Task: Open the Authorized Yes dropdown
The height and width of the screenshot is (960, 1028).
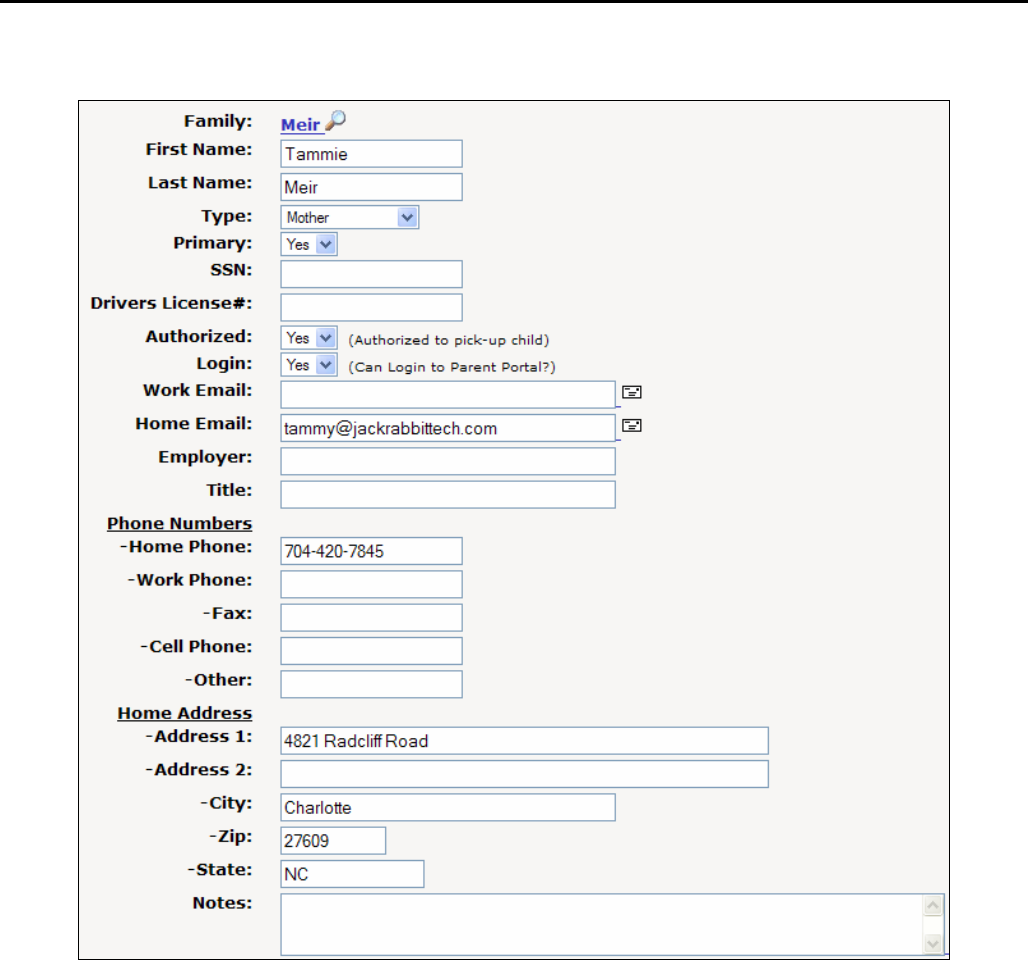Action: 309,338
